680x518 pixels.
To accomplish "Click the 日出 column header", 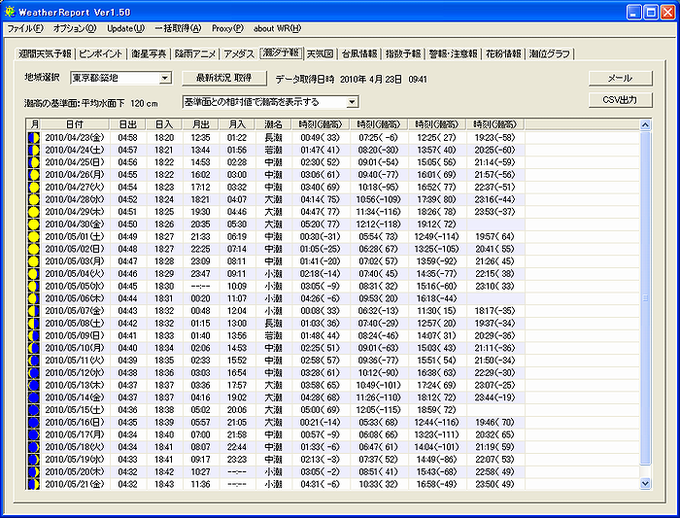I will point(128,125).
